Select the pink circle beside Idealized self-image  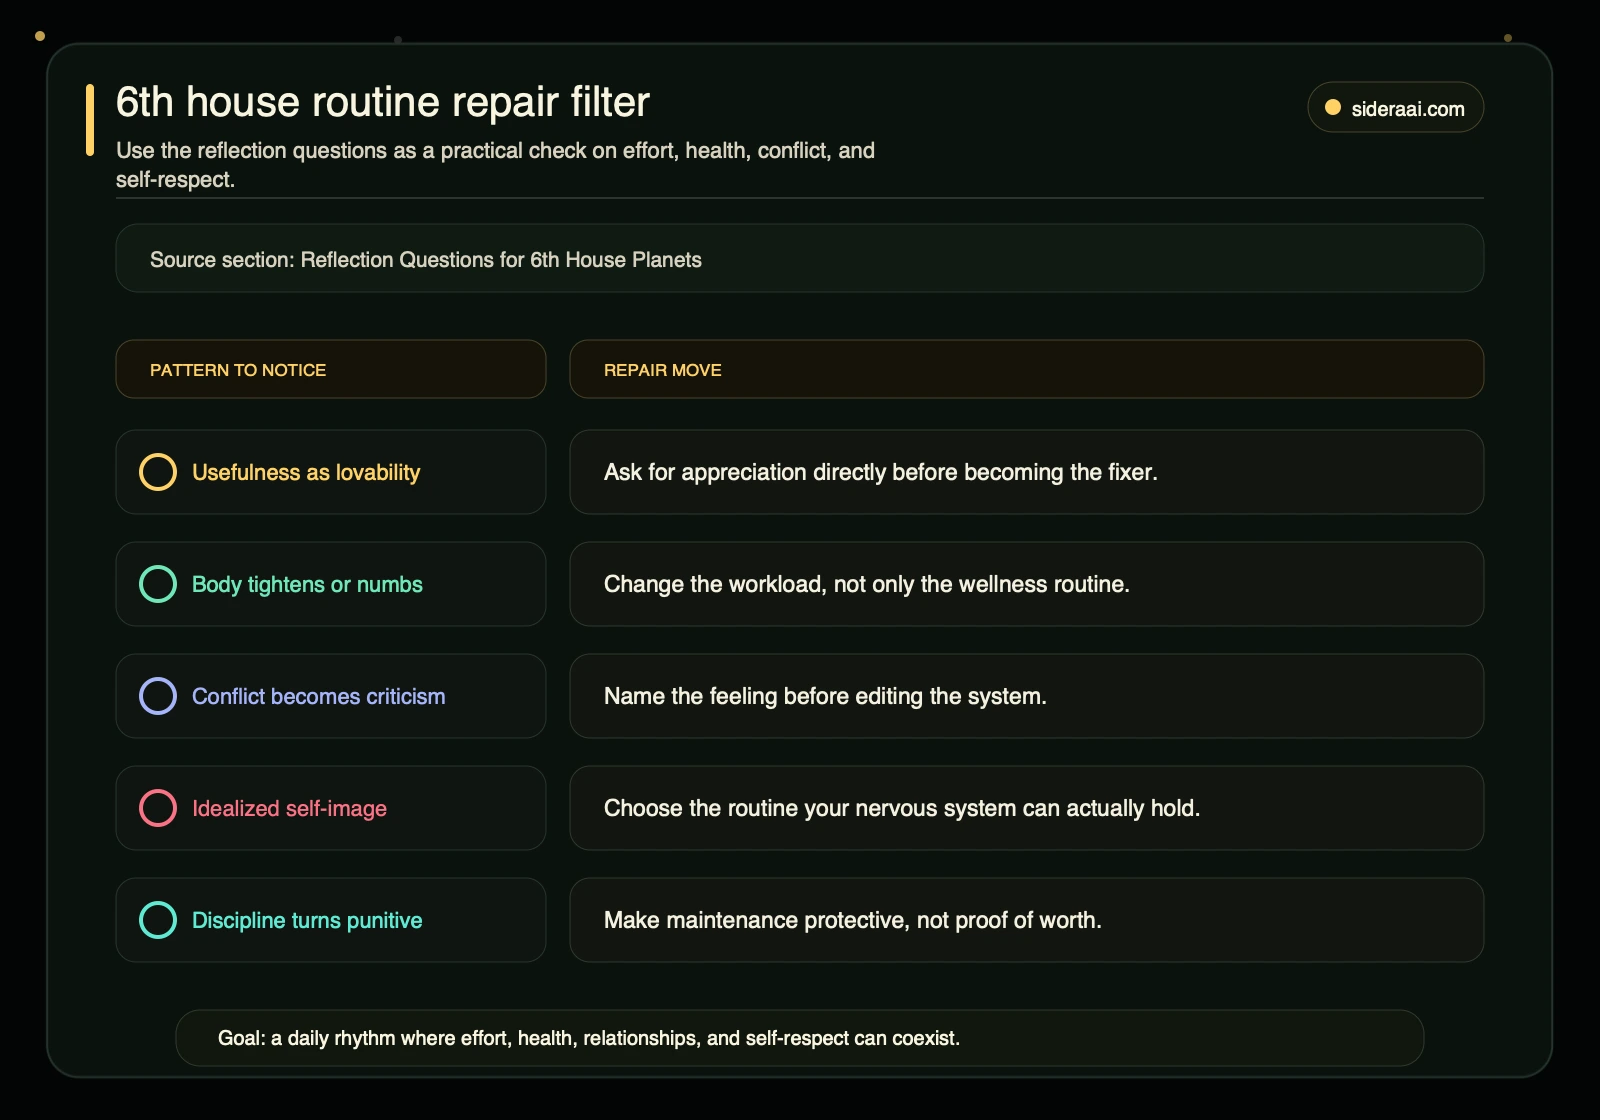[158, 808]
